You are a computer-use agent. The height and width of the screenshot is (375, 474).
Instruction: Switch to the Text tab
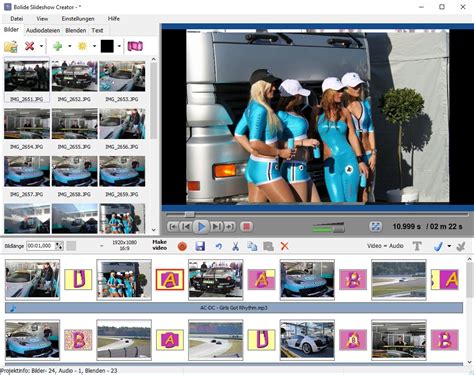97,30
